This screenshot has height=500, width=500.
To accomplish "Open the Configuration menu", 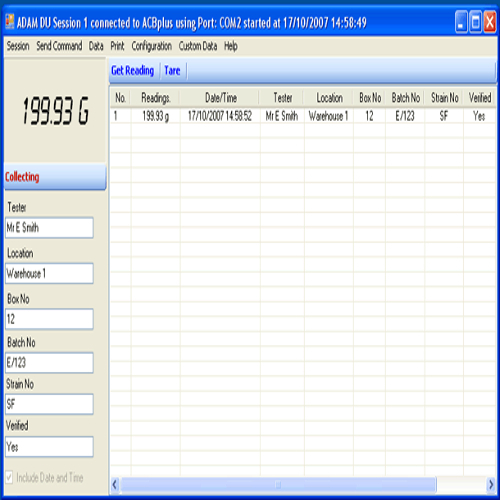I will click(151, 46).
